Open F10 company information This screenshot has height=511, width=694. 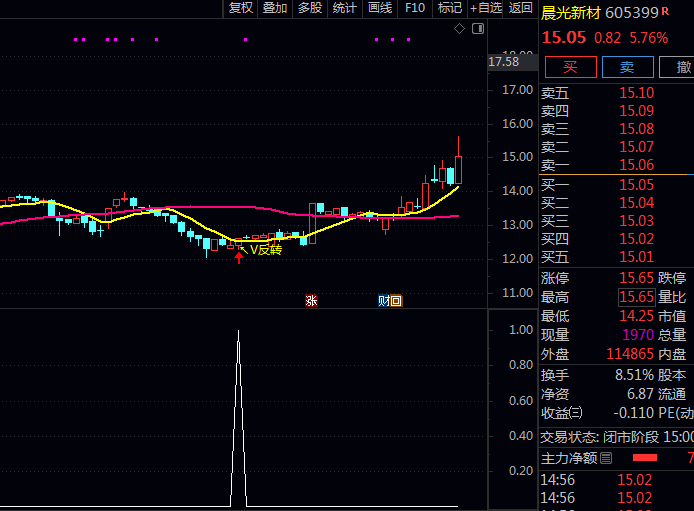click(415, 8)
